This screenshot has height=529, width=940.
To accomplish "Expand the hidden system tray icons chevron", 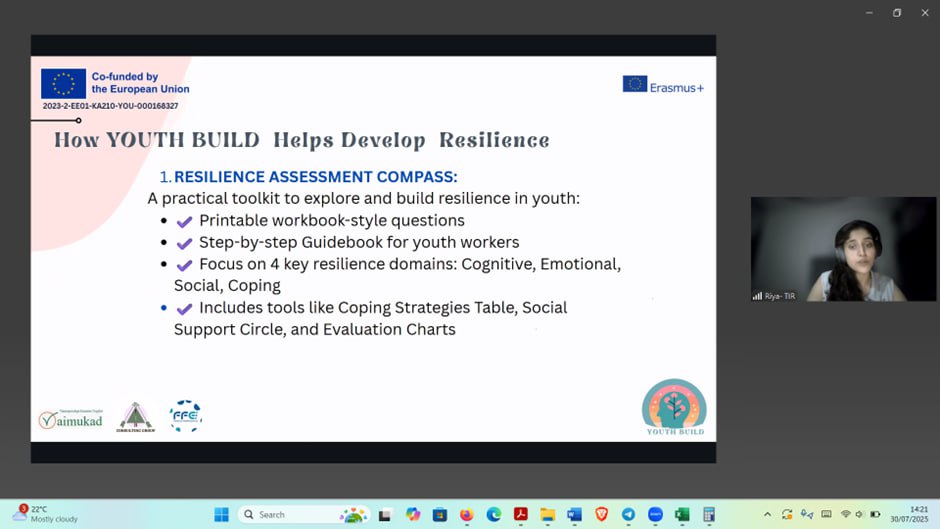I will 767,515.
